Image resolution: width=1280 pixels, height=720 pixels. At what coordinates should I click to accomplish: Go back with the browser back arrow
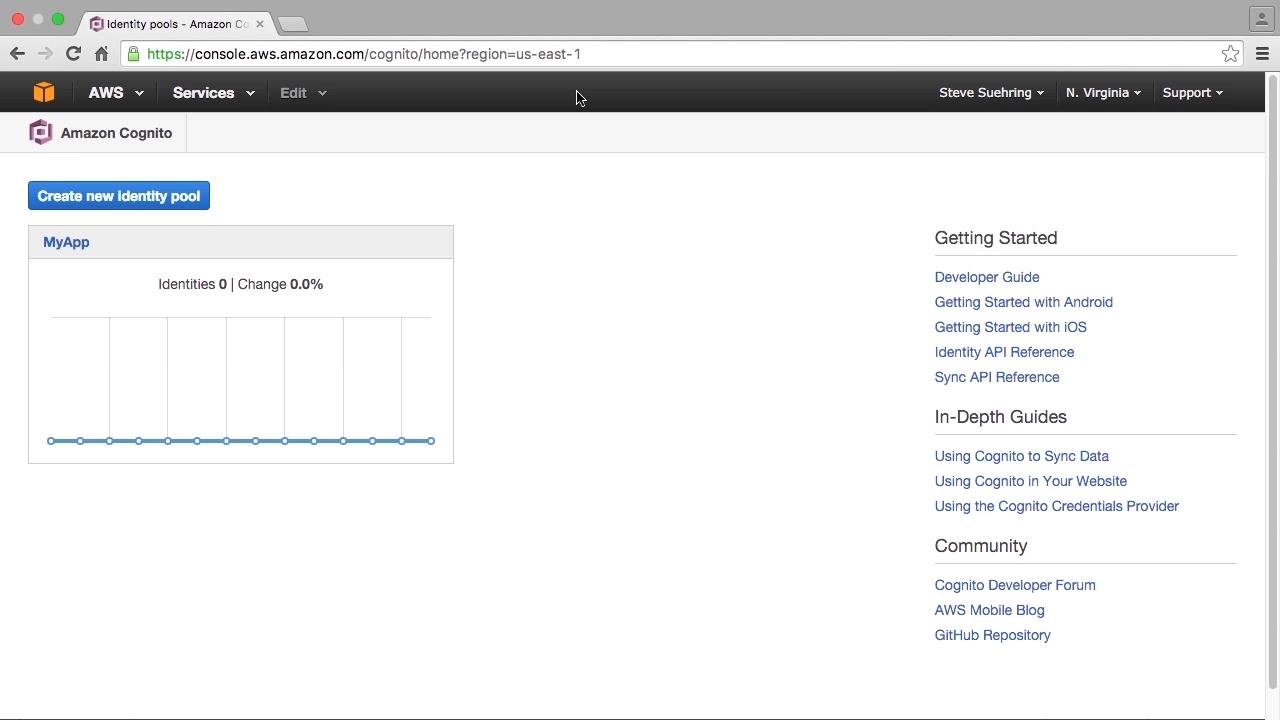point(17,54)
